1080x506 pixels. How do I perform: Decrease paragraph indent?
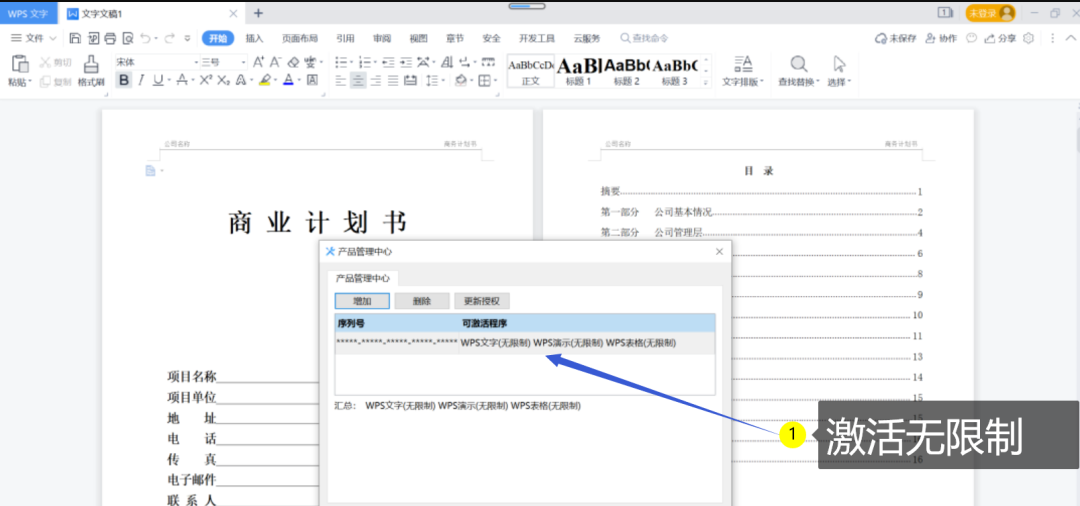[388, 62]
